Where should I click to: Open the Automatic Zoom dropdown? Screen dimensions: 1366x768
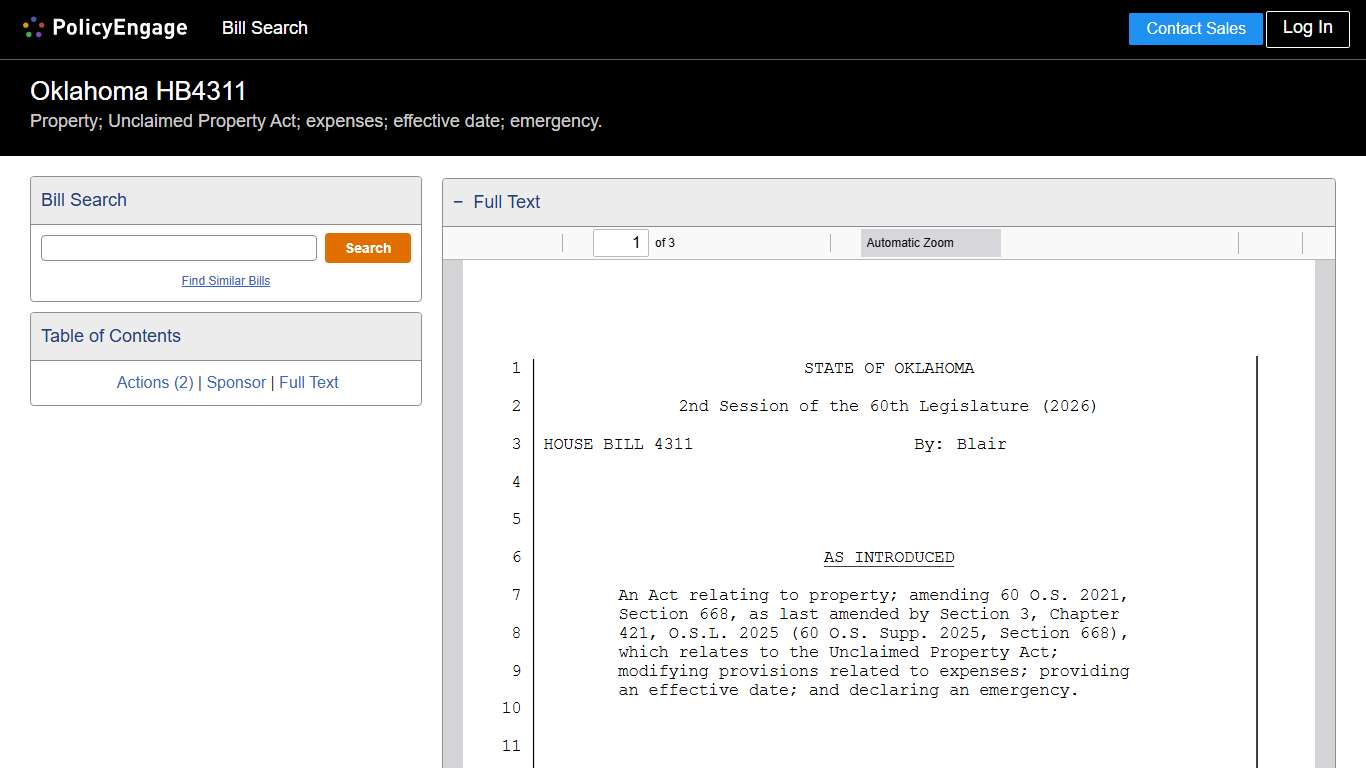(x=930, y=242)
